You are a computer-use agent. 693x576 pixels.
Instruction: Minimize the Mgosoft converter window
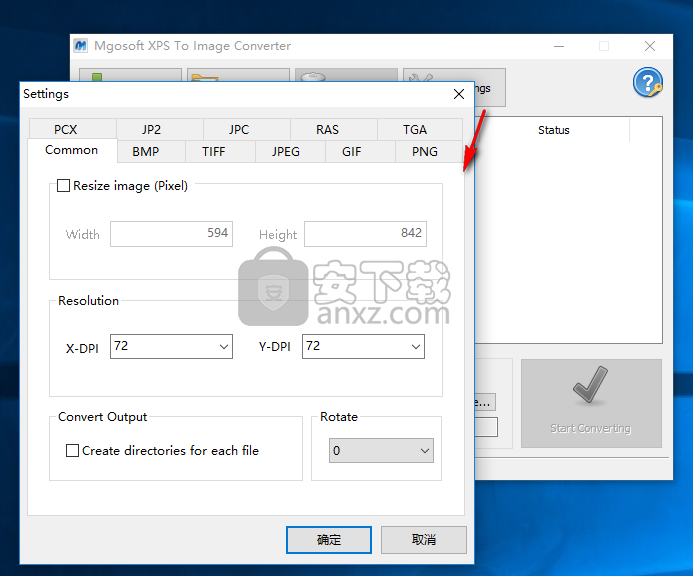pos(559,46)
